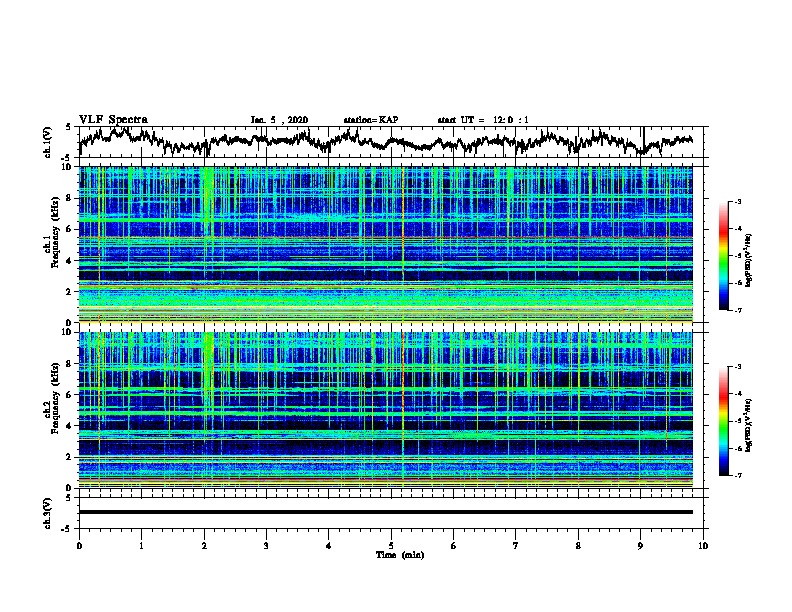Click the "6" kHz tick of ch.1 spectrogram
Screen dimensions: 792x612
pos(70,230)
